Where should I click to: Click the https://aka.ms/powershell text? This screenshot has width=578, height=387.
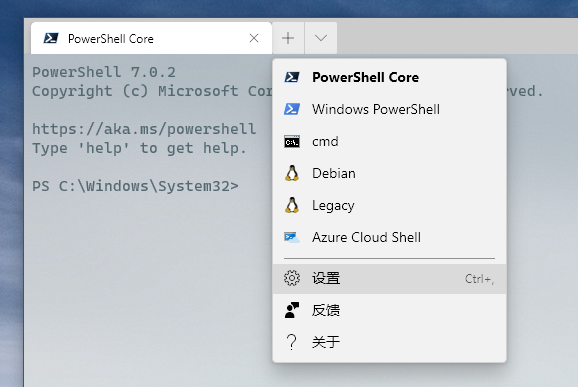tap(144, 129)
